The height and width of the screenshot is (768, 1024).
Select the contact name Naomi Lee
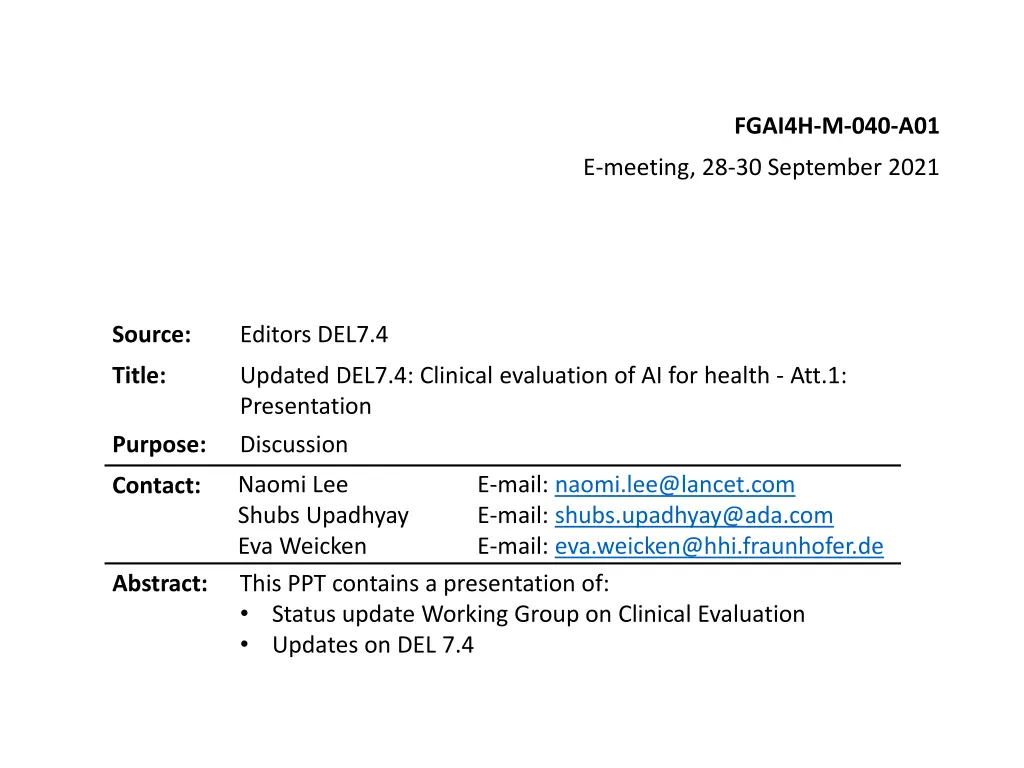pyautogui.click(x=293, y=485)
